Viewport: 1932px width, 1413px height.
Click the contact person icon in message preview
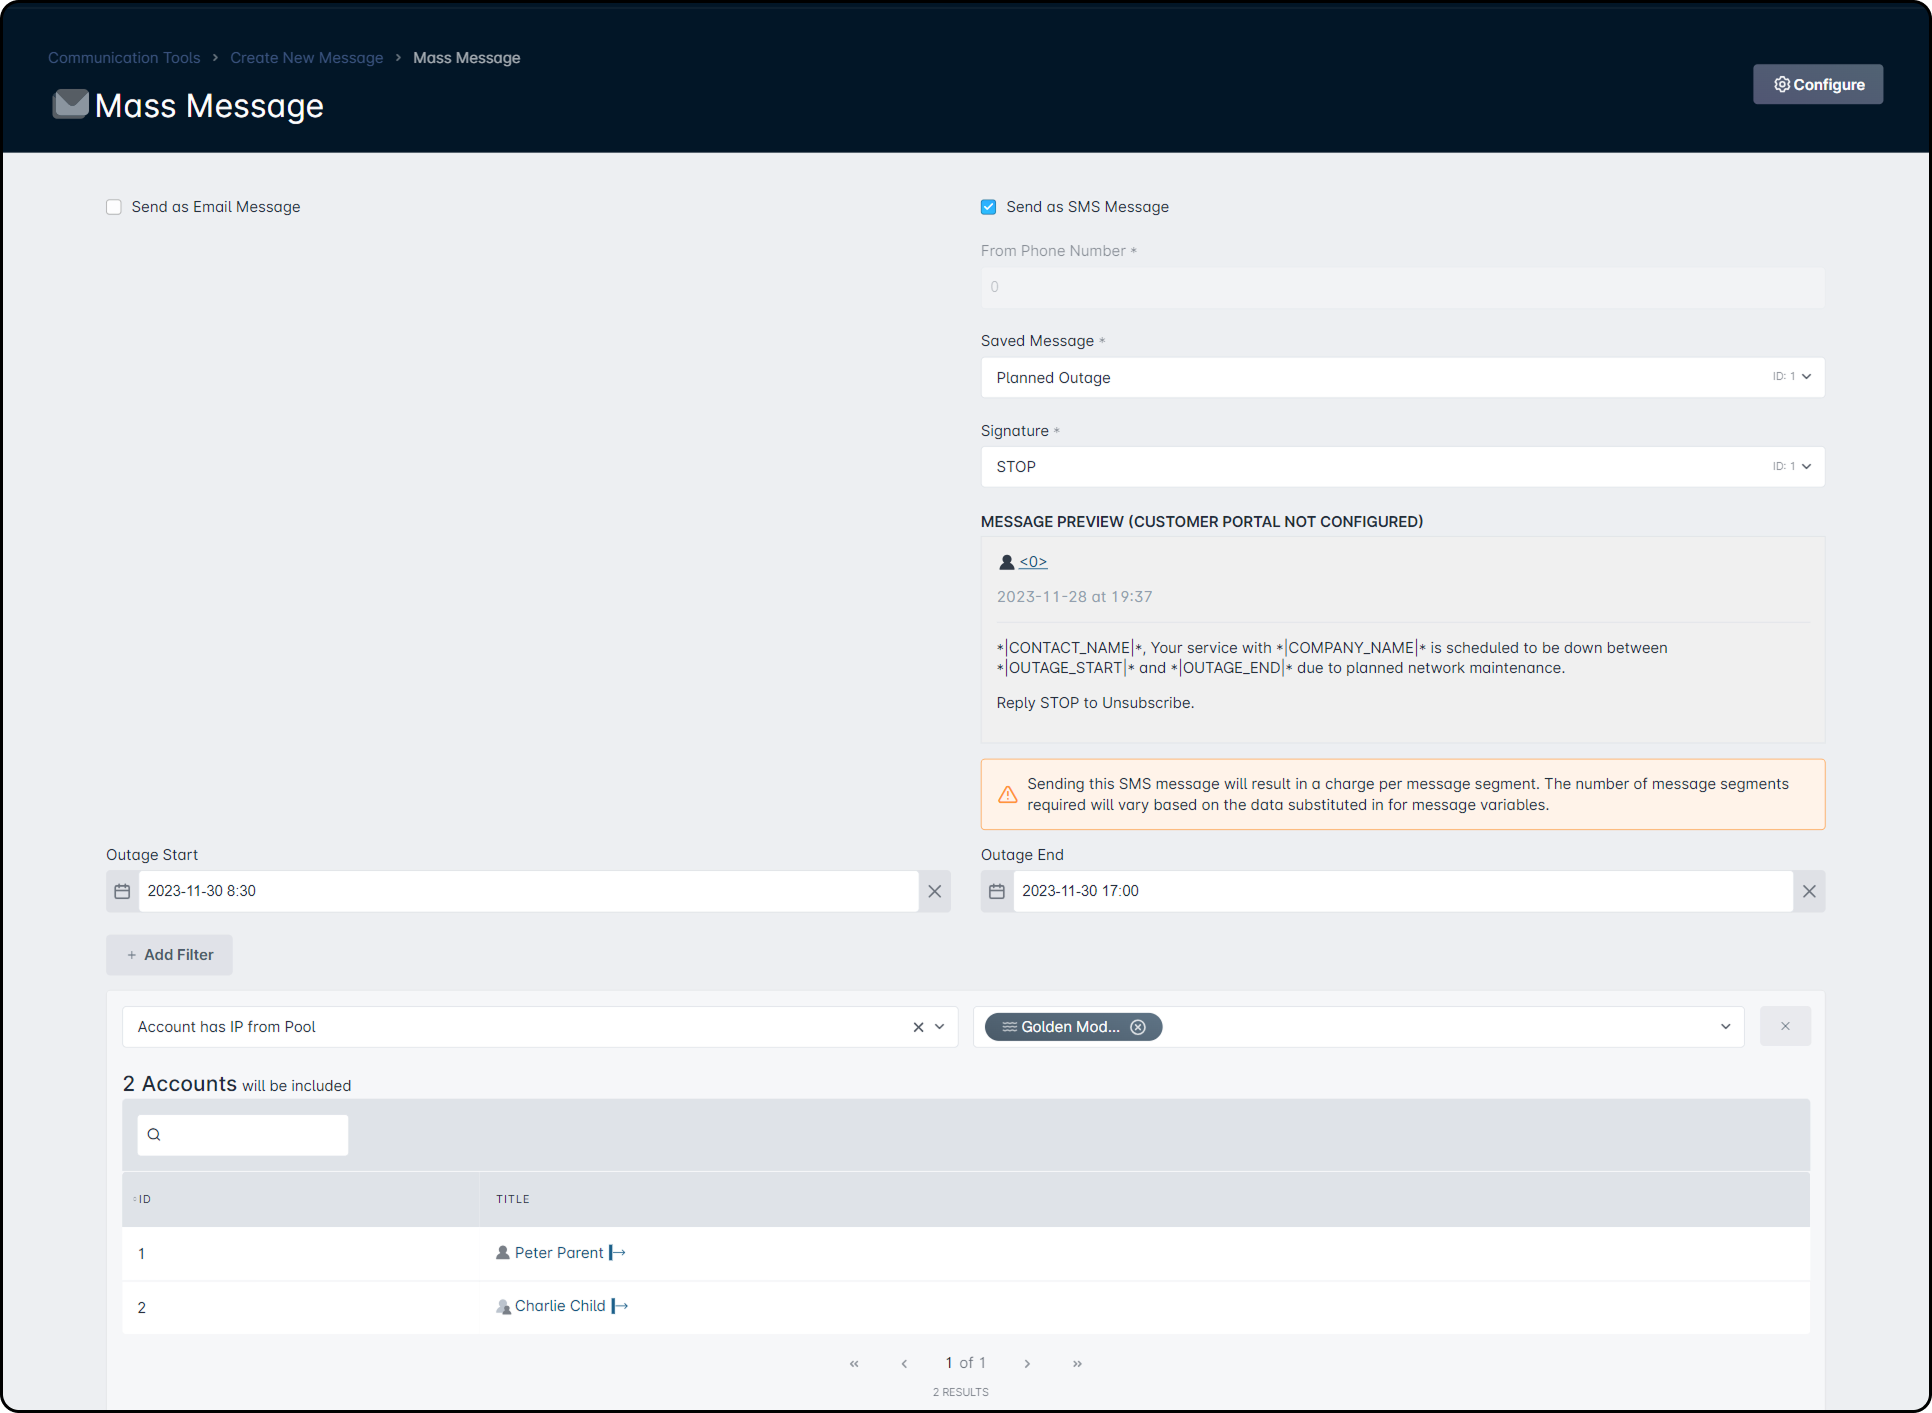coord(1007,562)
